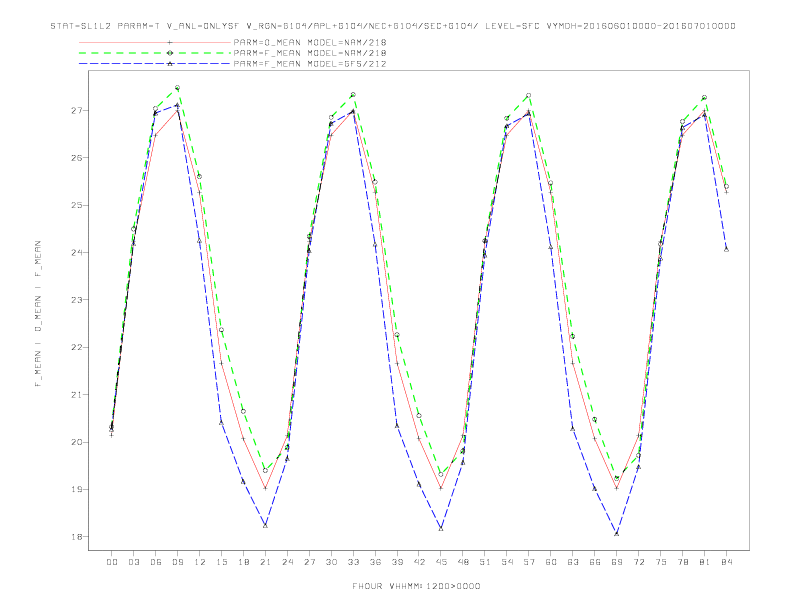The image size is (792, 612).
Task: Click the circle marker on green legend line
Action: click(x=170, y=53)
